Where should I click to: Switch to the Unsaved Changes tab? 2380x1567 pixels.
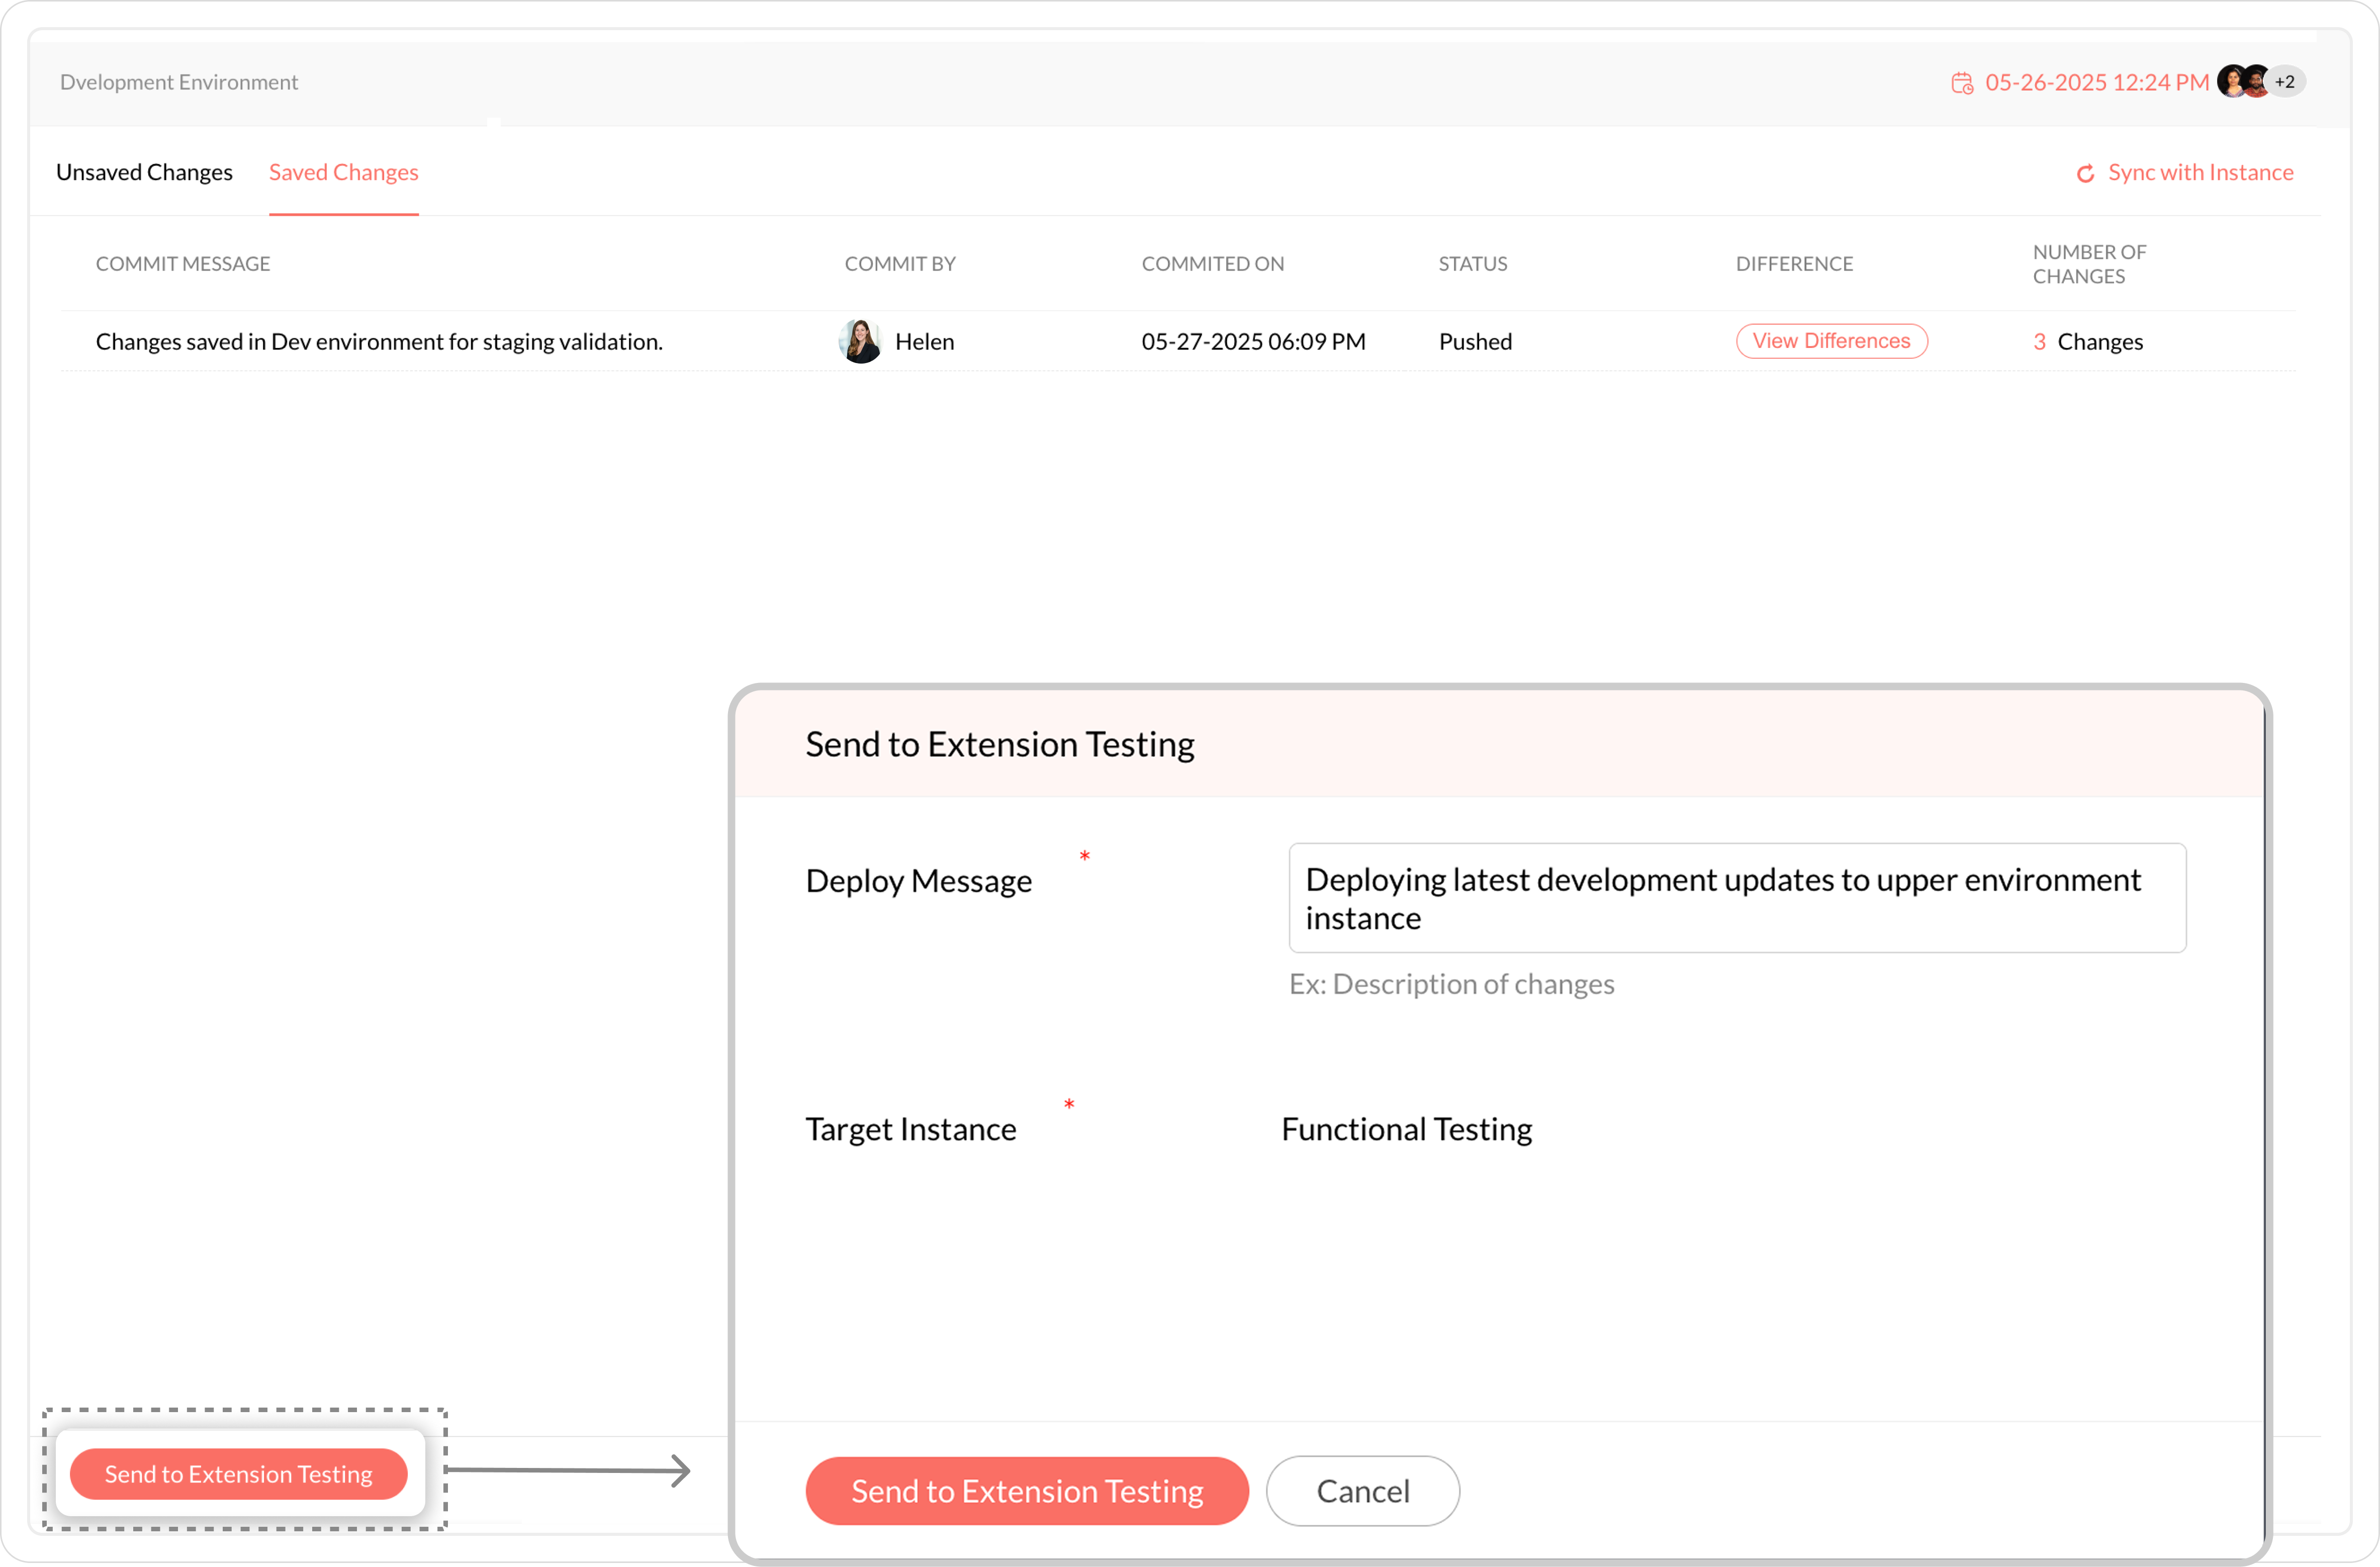(x=144, y=172)
